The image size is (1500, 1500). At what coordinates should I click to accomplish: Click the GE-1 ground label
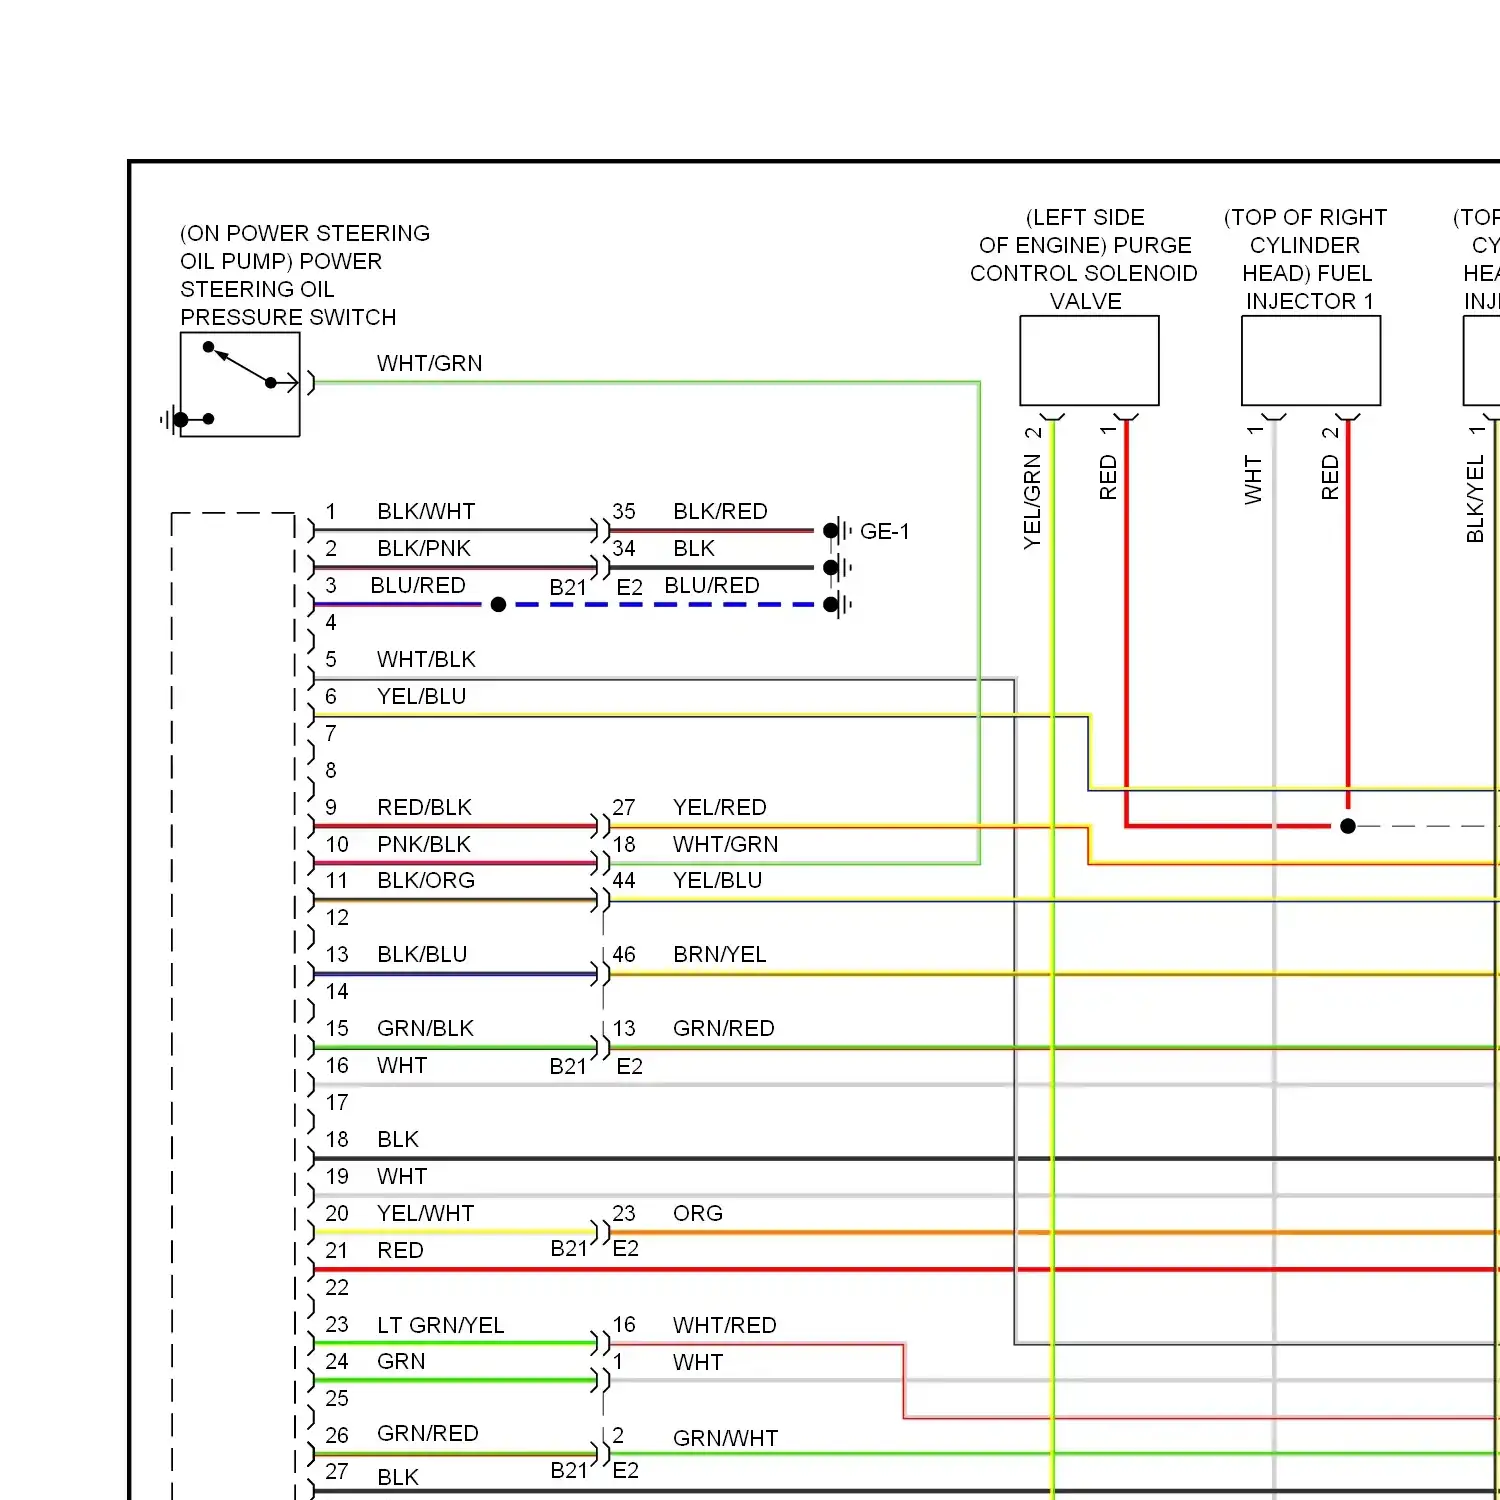885,531
